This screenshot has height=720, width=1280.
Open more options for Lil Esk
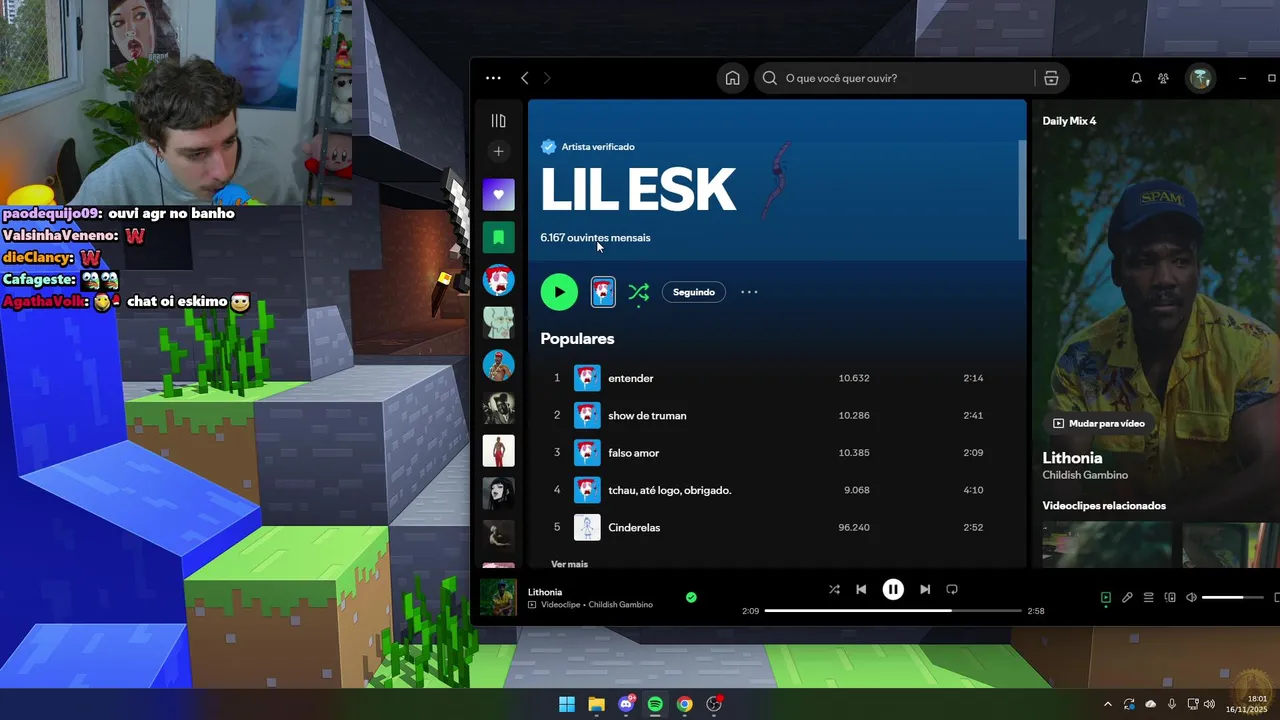coord(749,292)
